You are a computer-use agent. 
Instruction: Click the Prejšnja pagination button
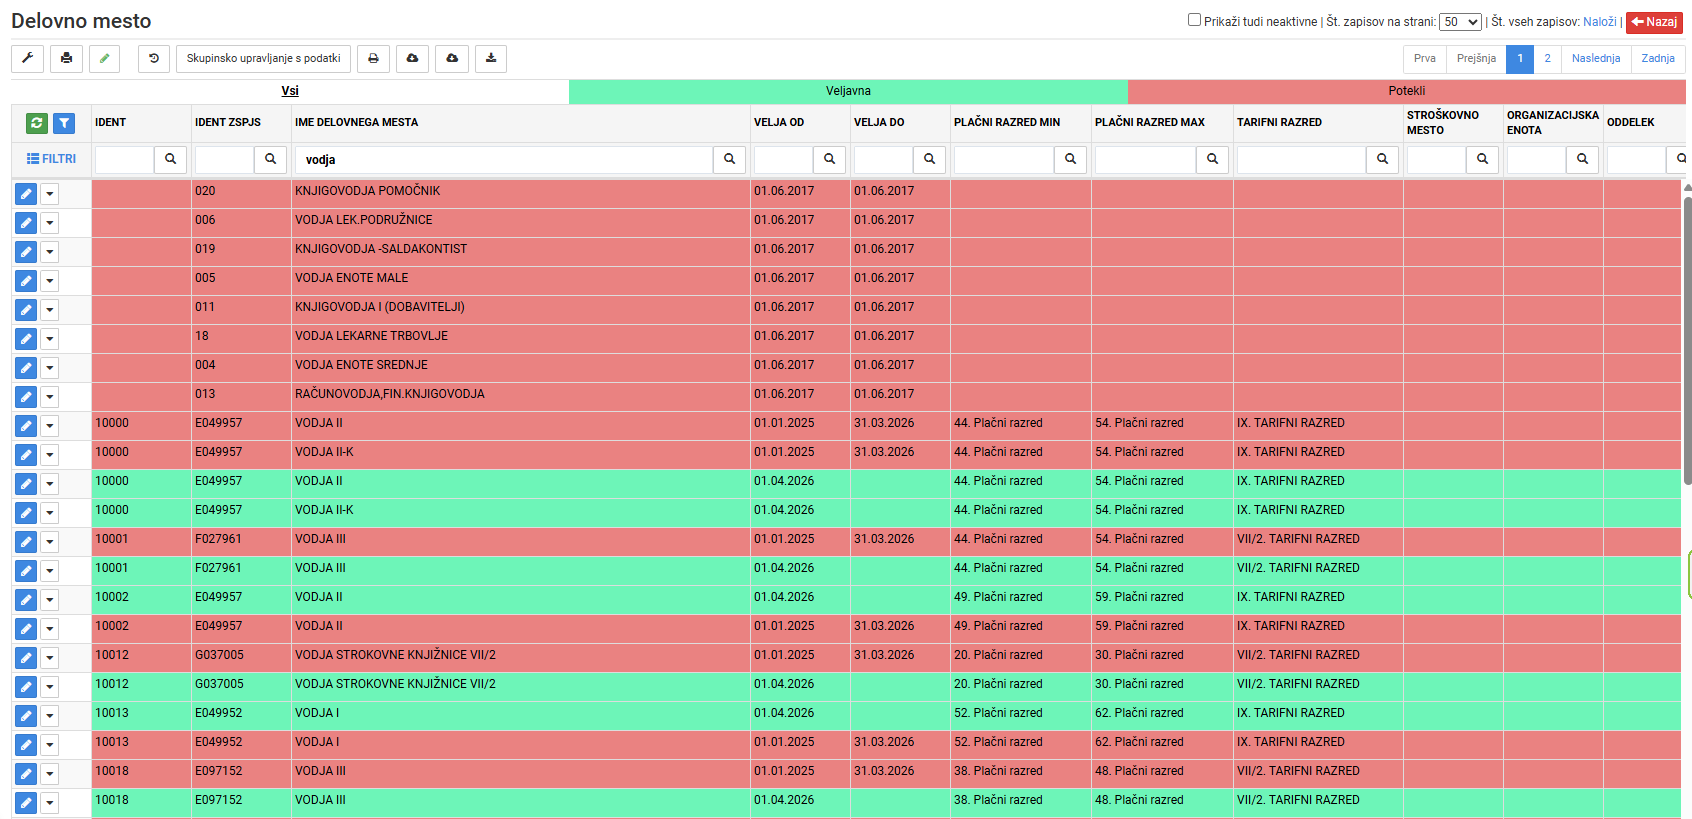coord(1476,58)
